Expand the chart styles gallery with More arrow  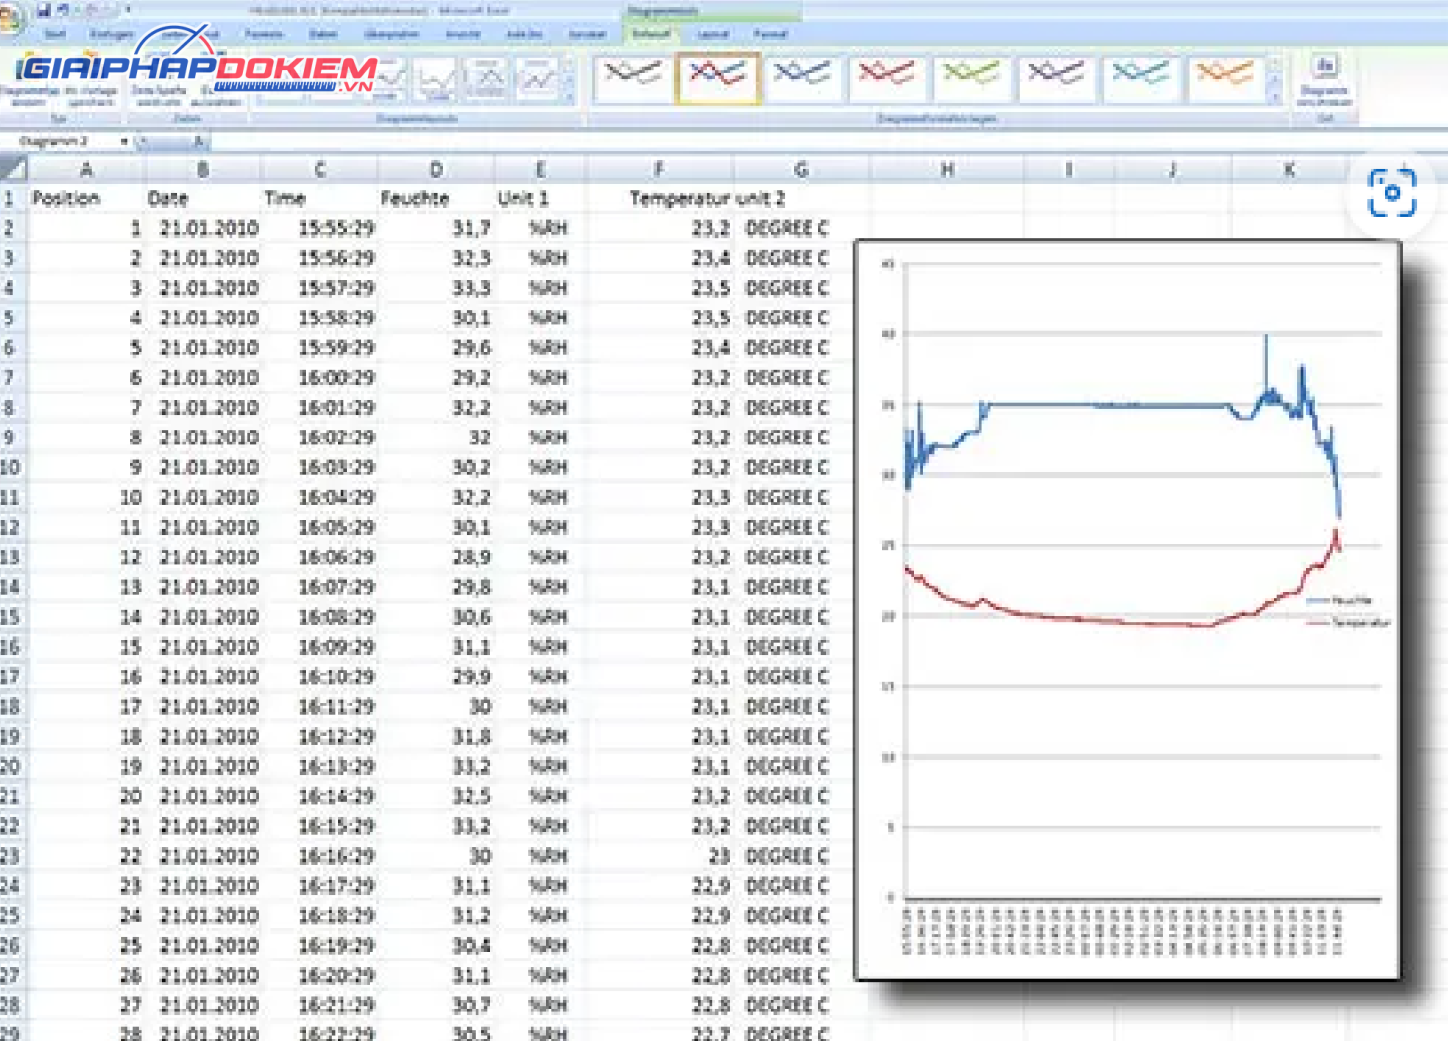click(x=1275, y=96)
